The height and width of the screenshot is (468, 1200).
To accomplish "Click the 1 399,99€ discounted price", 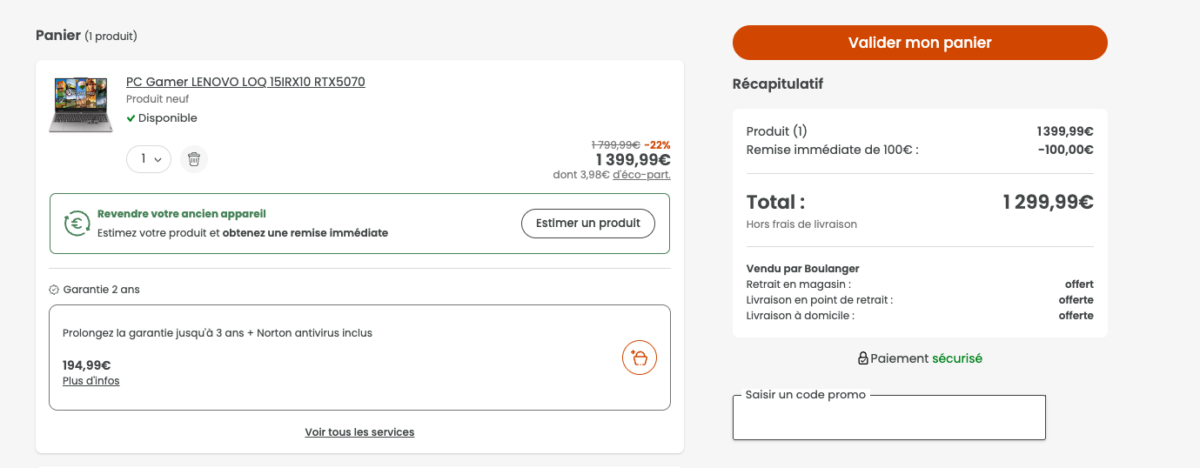I will (633, 159).
